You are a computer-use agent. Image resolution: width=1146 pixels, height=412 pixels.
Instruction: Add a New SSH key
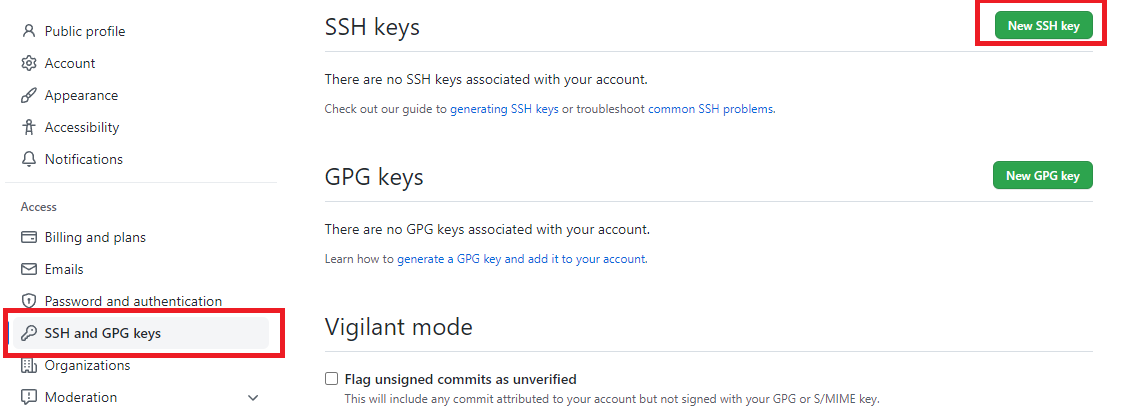coord(1043,26)
